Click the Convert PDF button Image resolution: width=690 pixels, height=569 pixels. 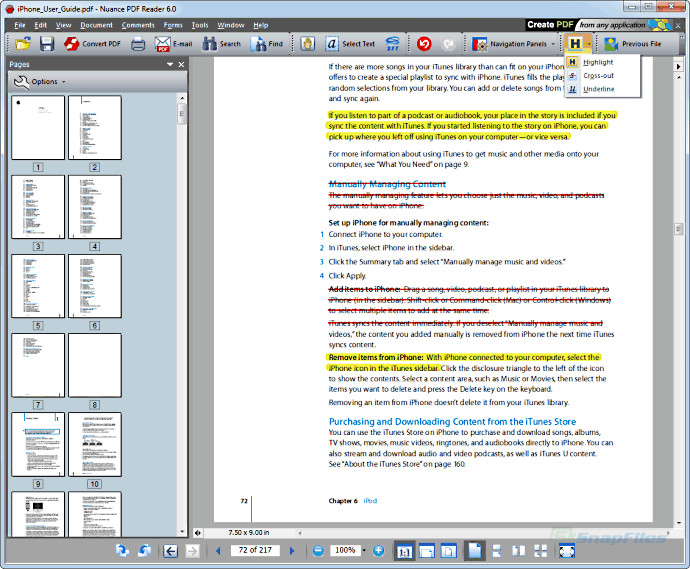pyautogui.click(x=92, y=44)
